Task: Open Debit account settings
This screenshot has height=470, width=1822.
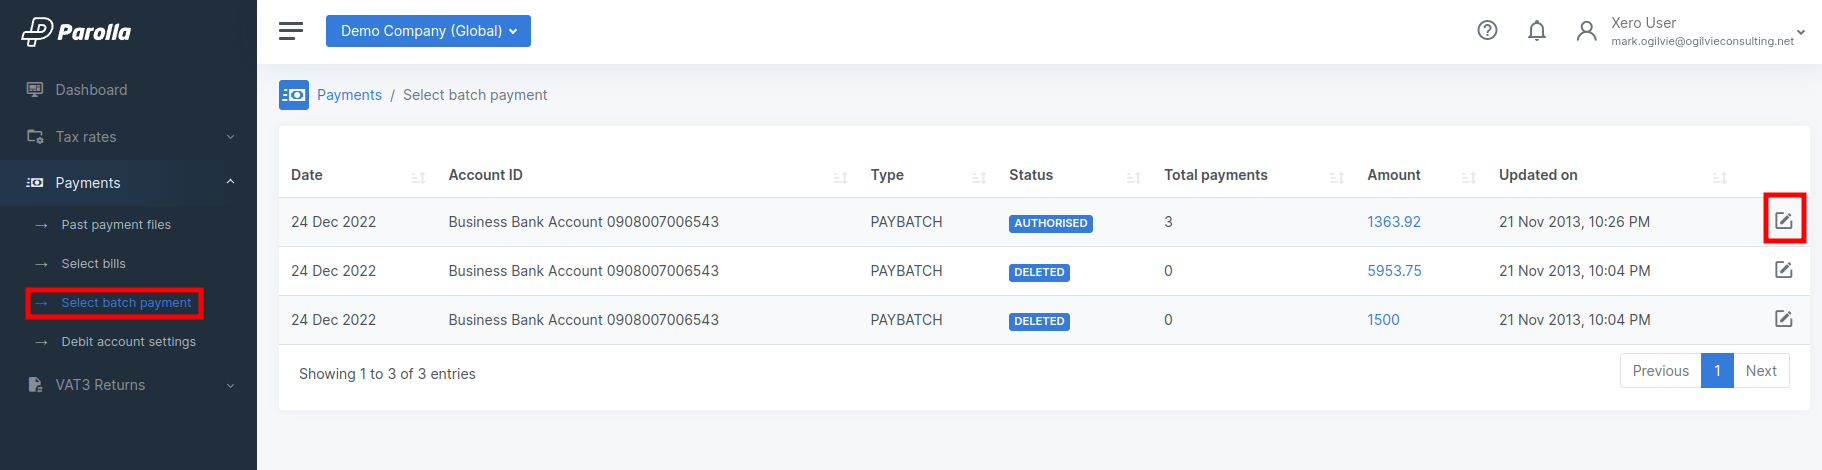Action: 128,342
